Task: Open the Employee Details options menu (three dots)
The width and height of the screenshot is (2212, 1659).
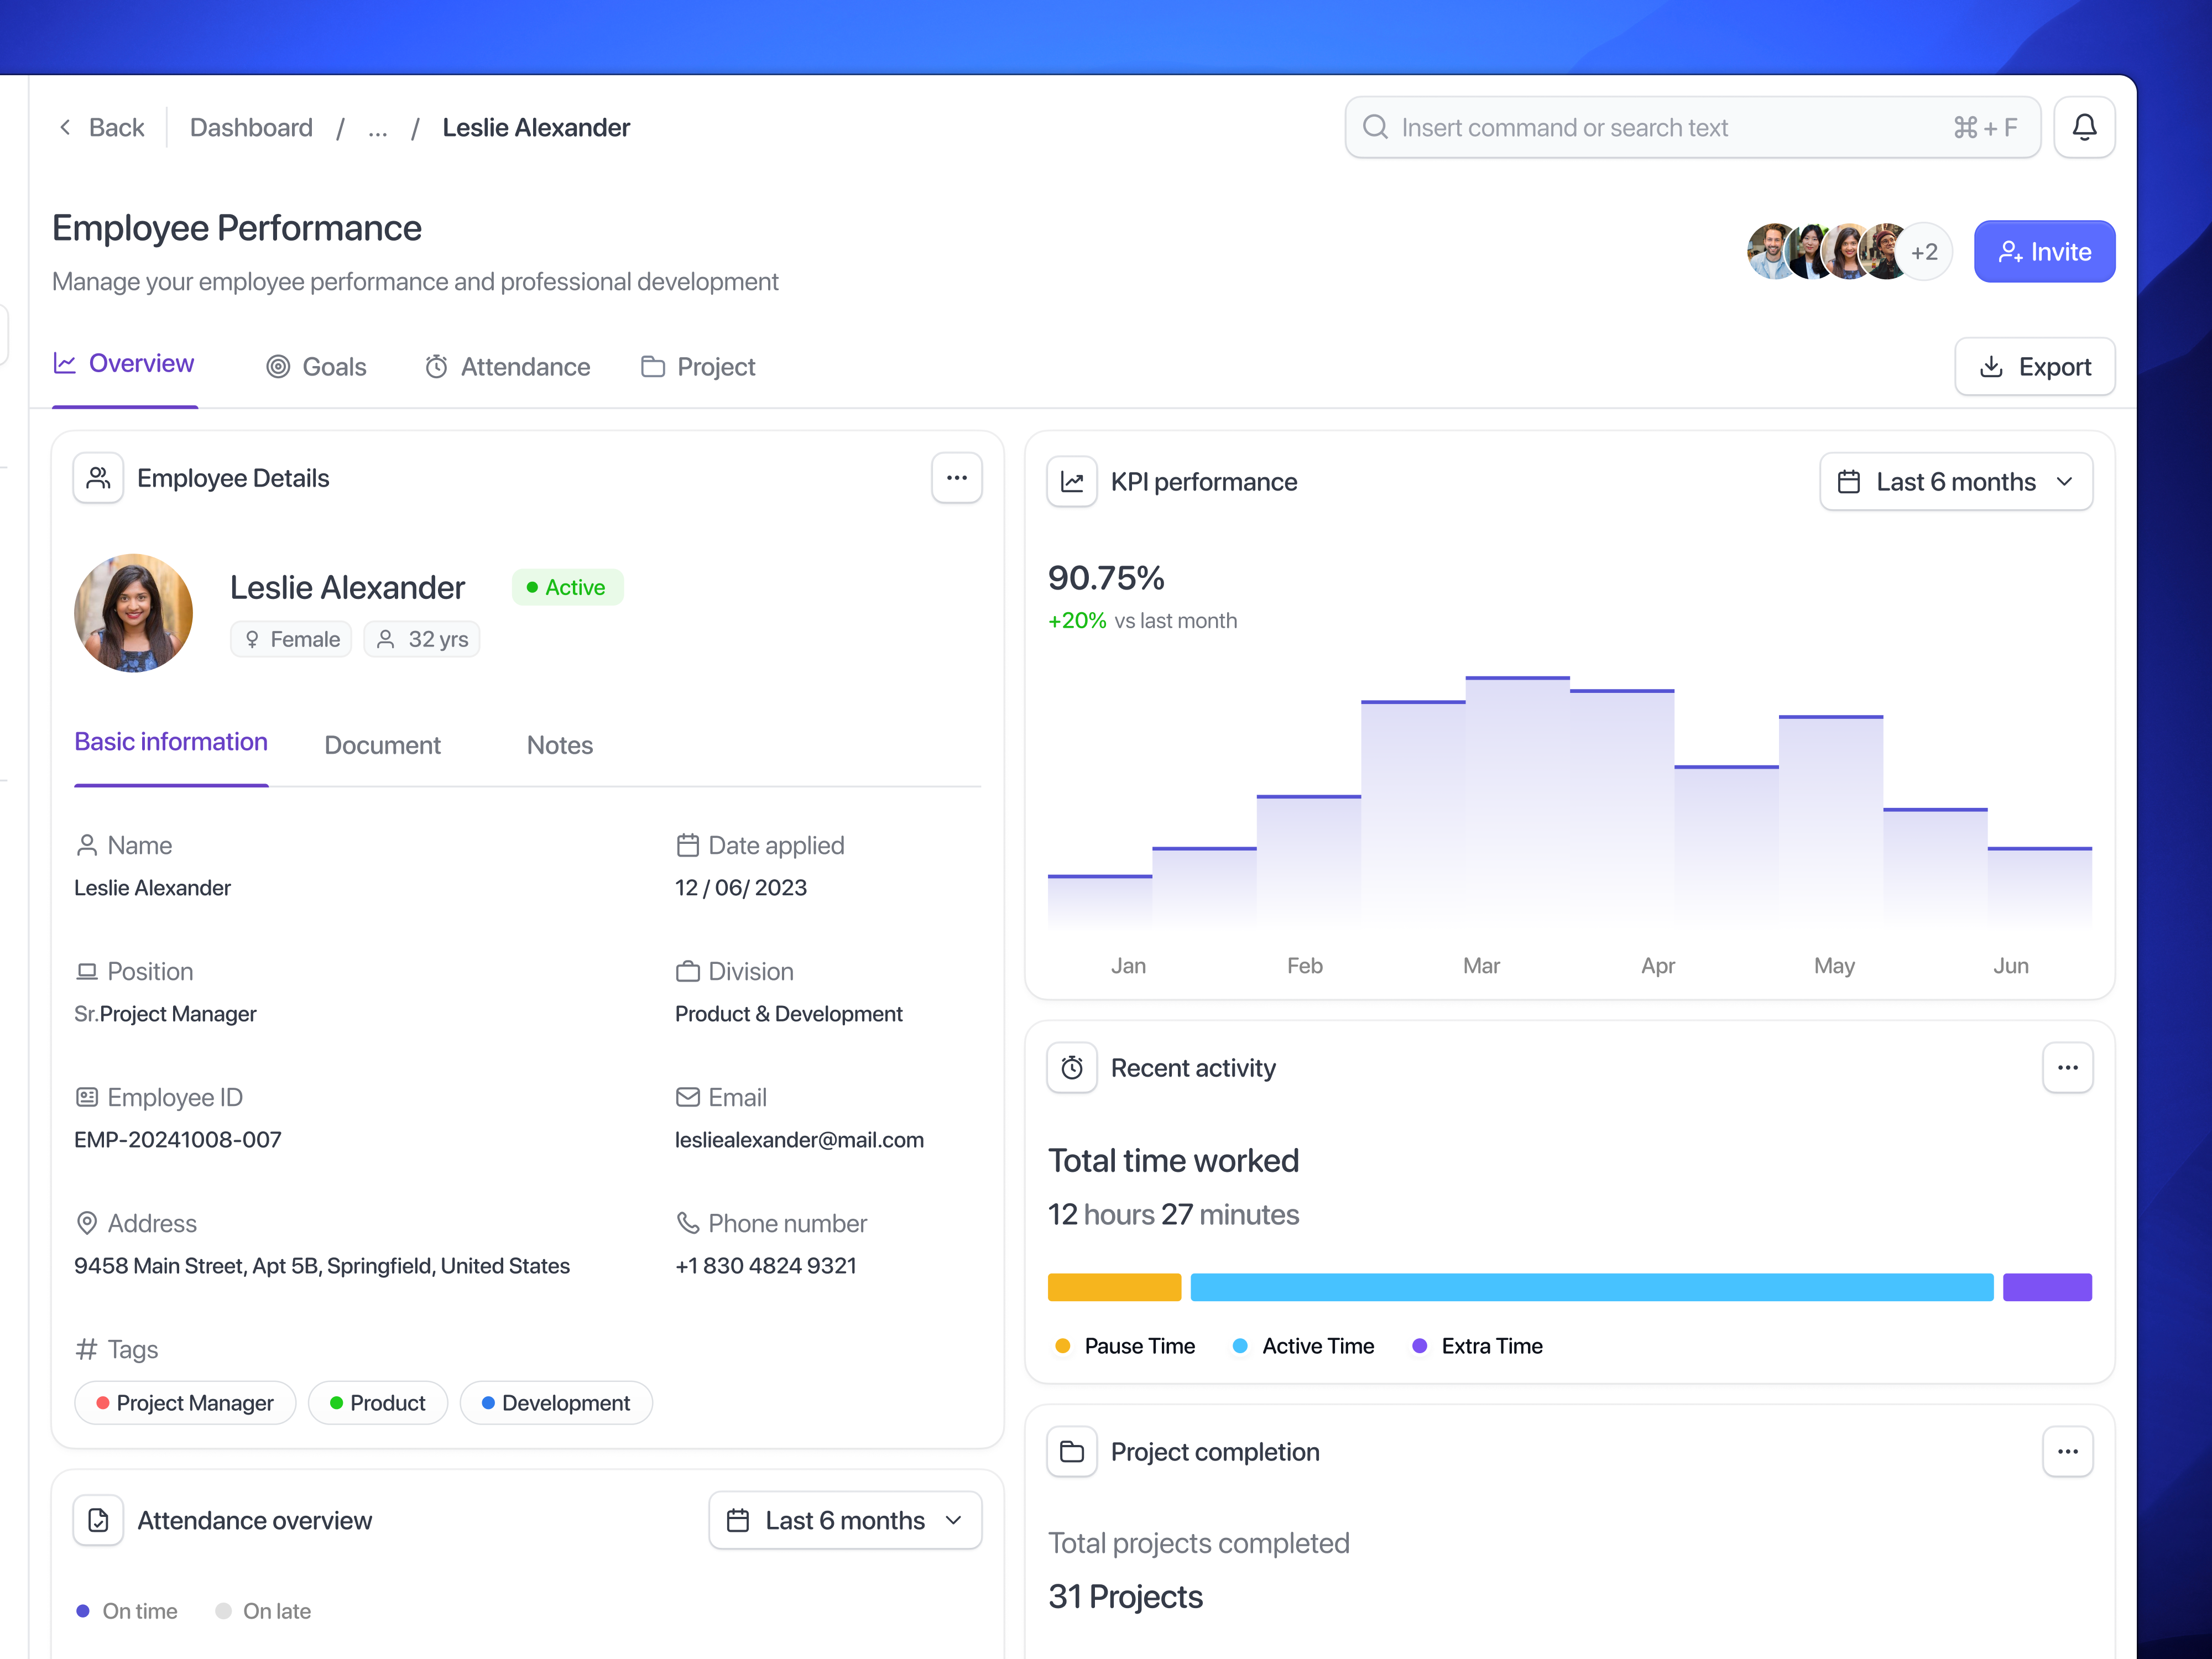Action: [956, 478]
